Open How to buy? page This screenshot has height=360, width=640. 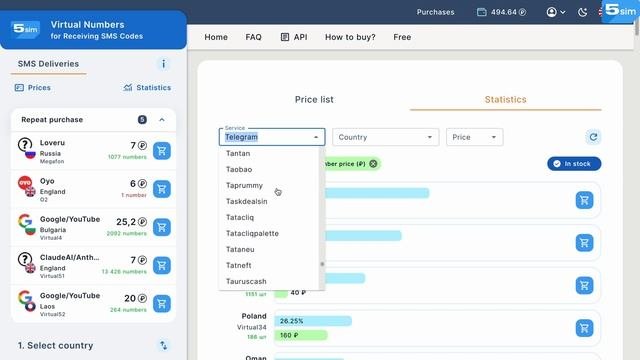[x=350, y=37]
